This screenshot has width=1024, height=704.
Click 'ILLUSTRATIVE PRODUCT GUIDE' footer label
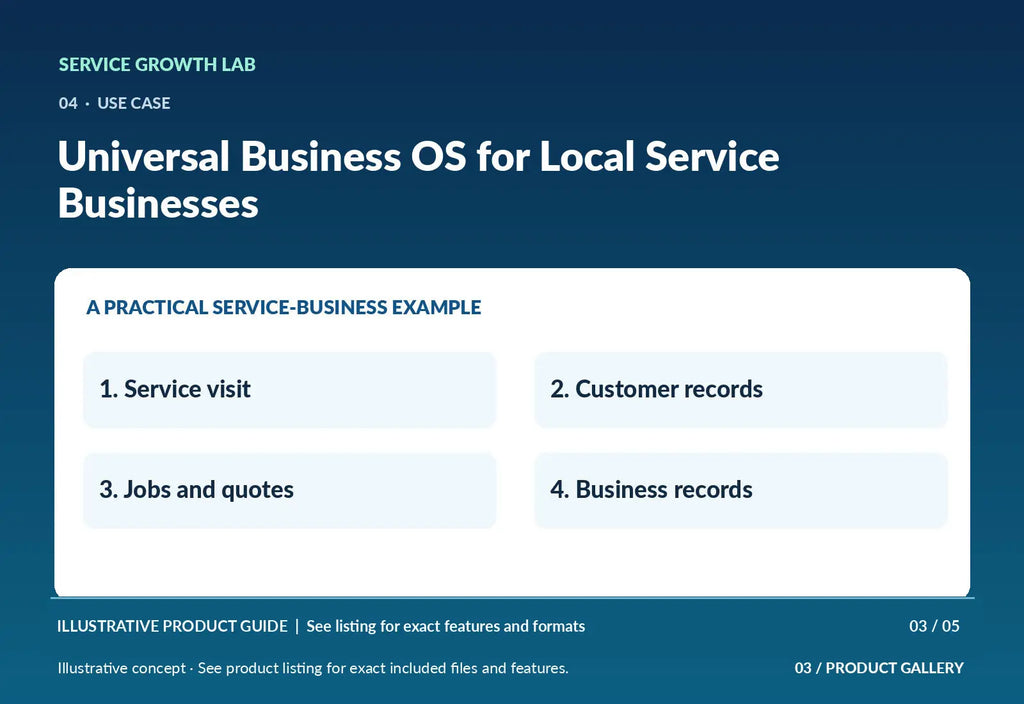point(172,626)
